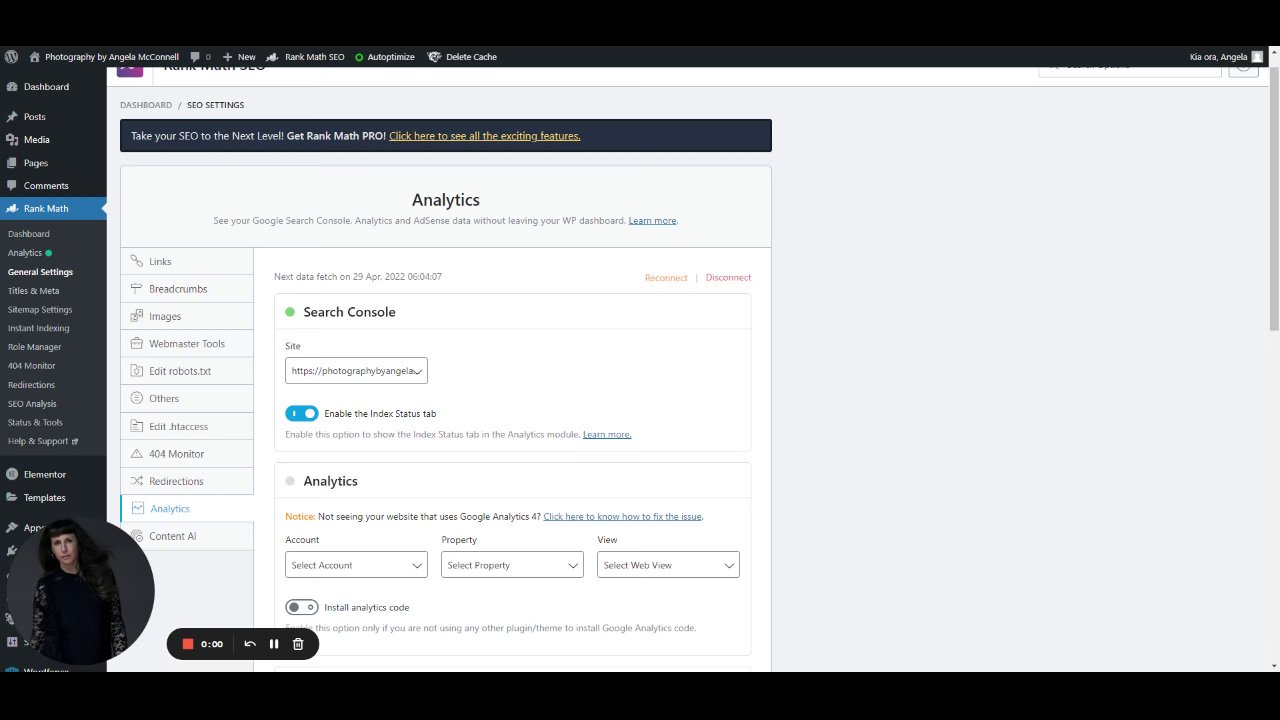Toggle Enable the Index Status tab
1280x720 pixels.
pos(302,414)
